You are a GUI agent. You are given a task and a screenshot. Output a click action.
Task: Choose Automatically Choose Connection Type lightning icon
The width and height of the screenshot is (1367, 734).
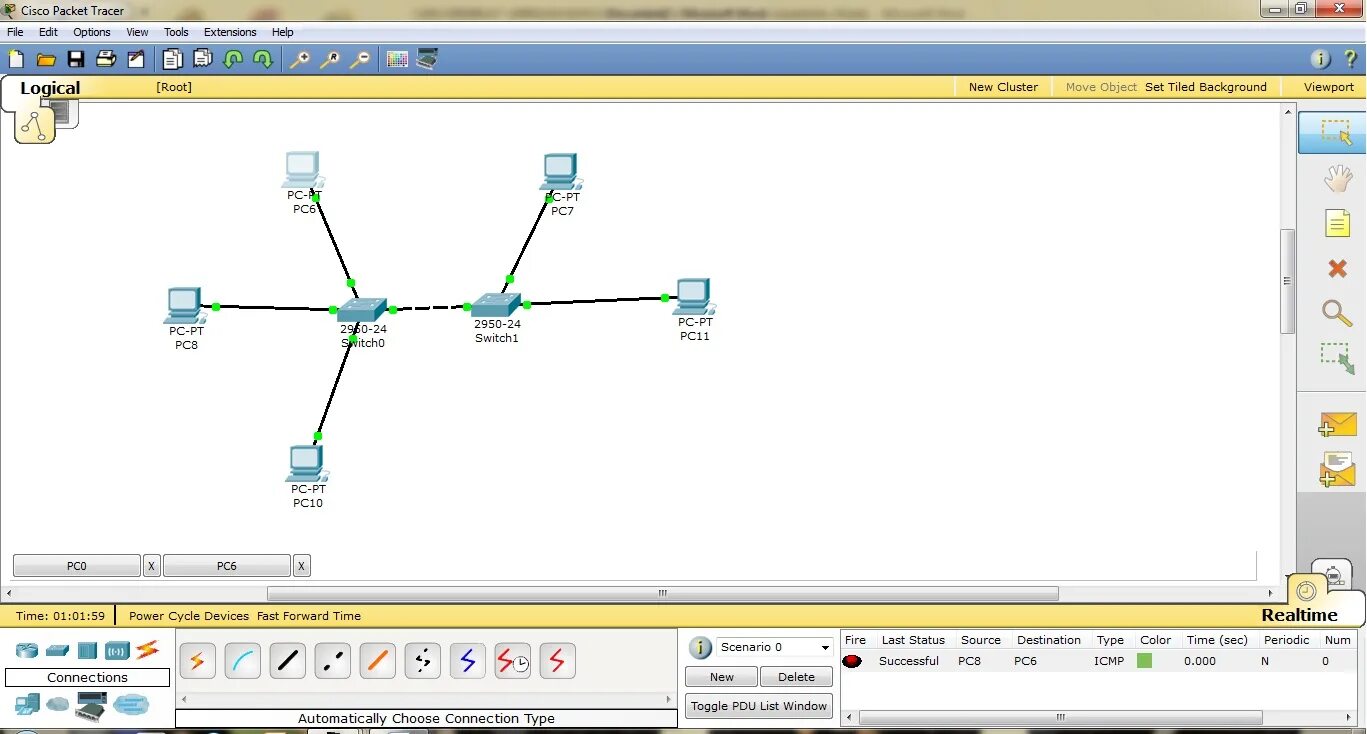tap(197, 660)
